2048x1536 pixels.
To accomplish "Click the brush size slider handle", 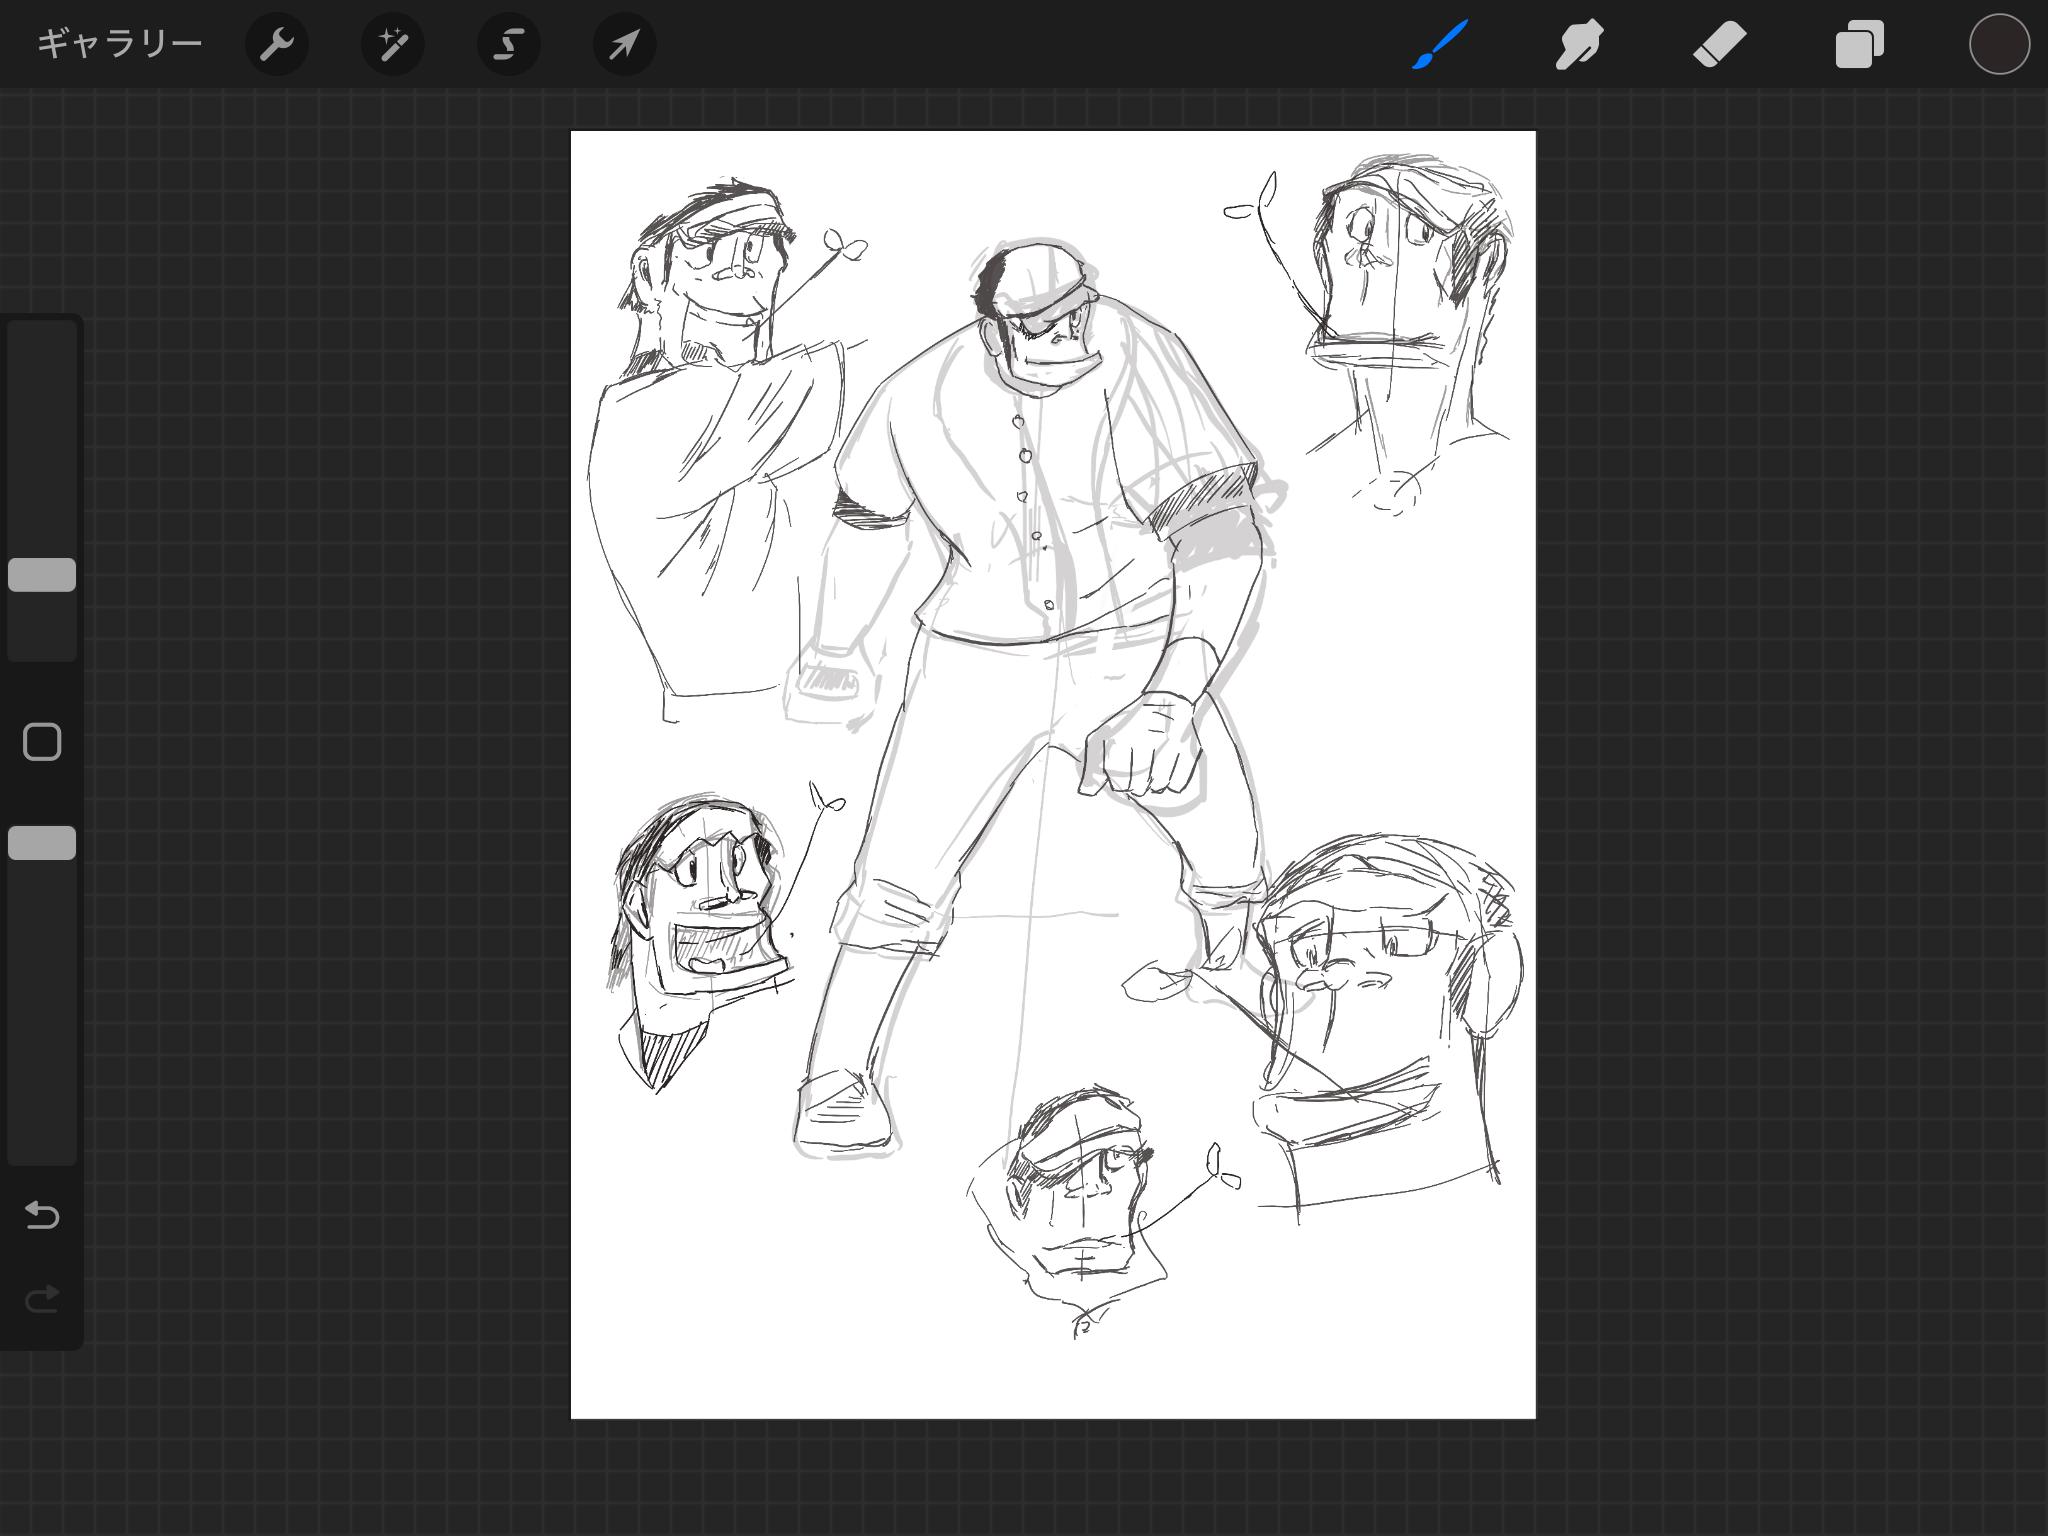I will [42, 575].
